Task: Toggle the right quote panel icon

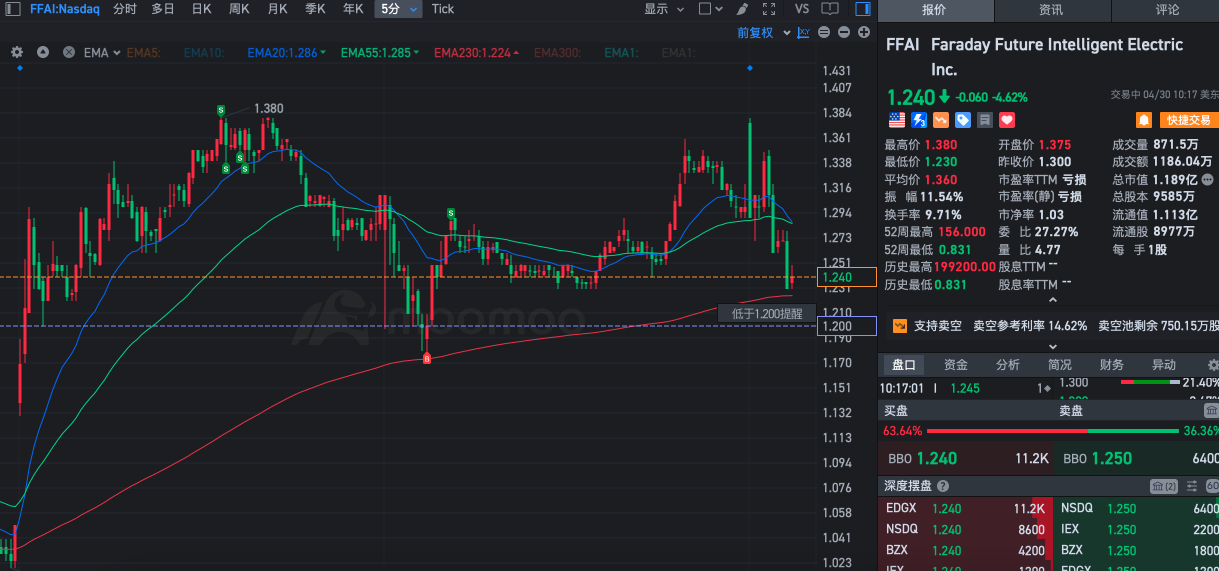Action: 863,9
